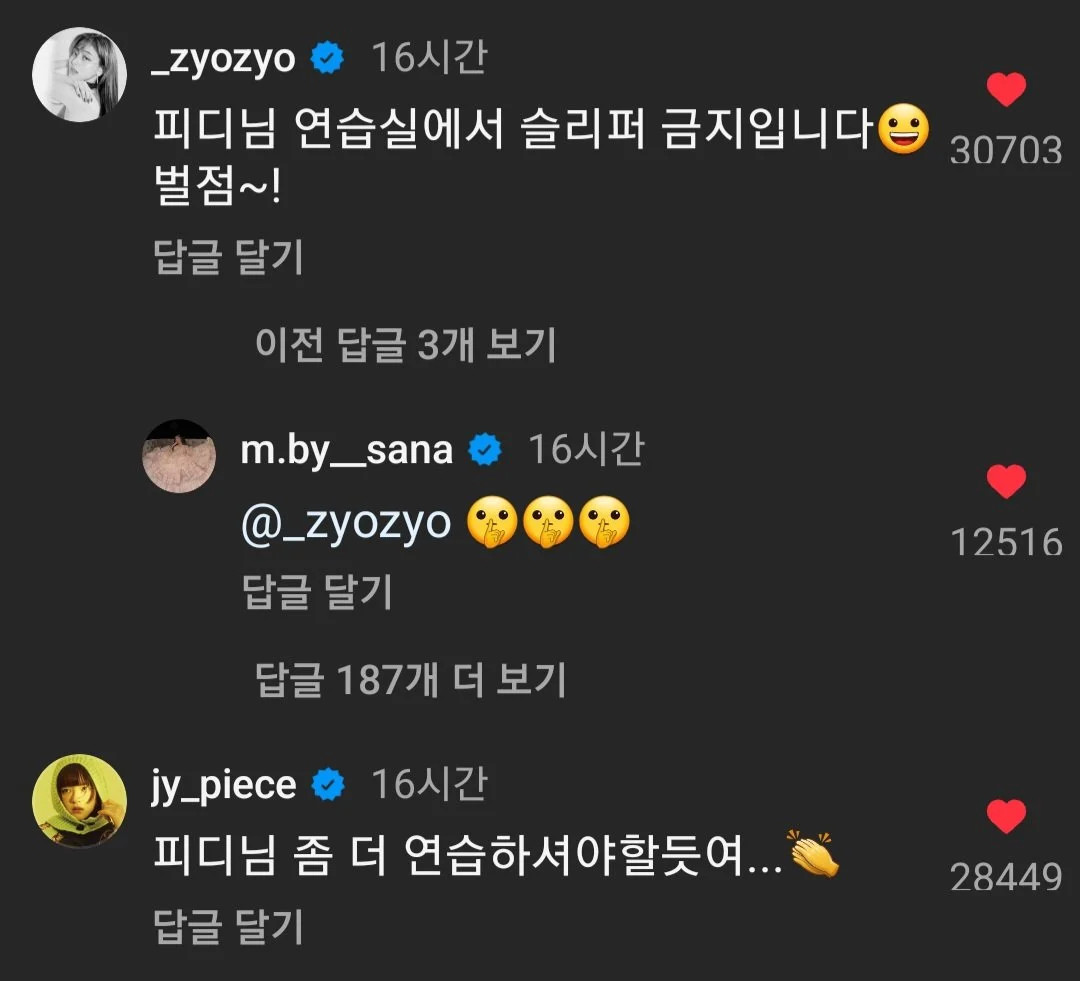Screen dimensions: 1080x981
Task: Expand the previous 3 replies (이전 답글 3개 보기)
Action: pyautogui.click(x=404, y=345)
